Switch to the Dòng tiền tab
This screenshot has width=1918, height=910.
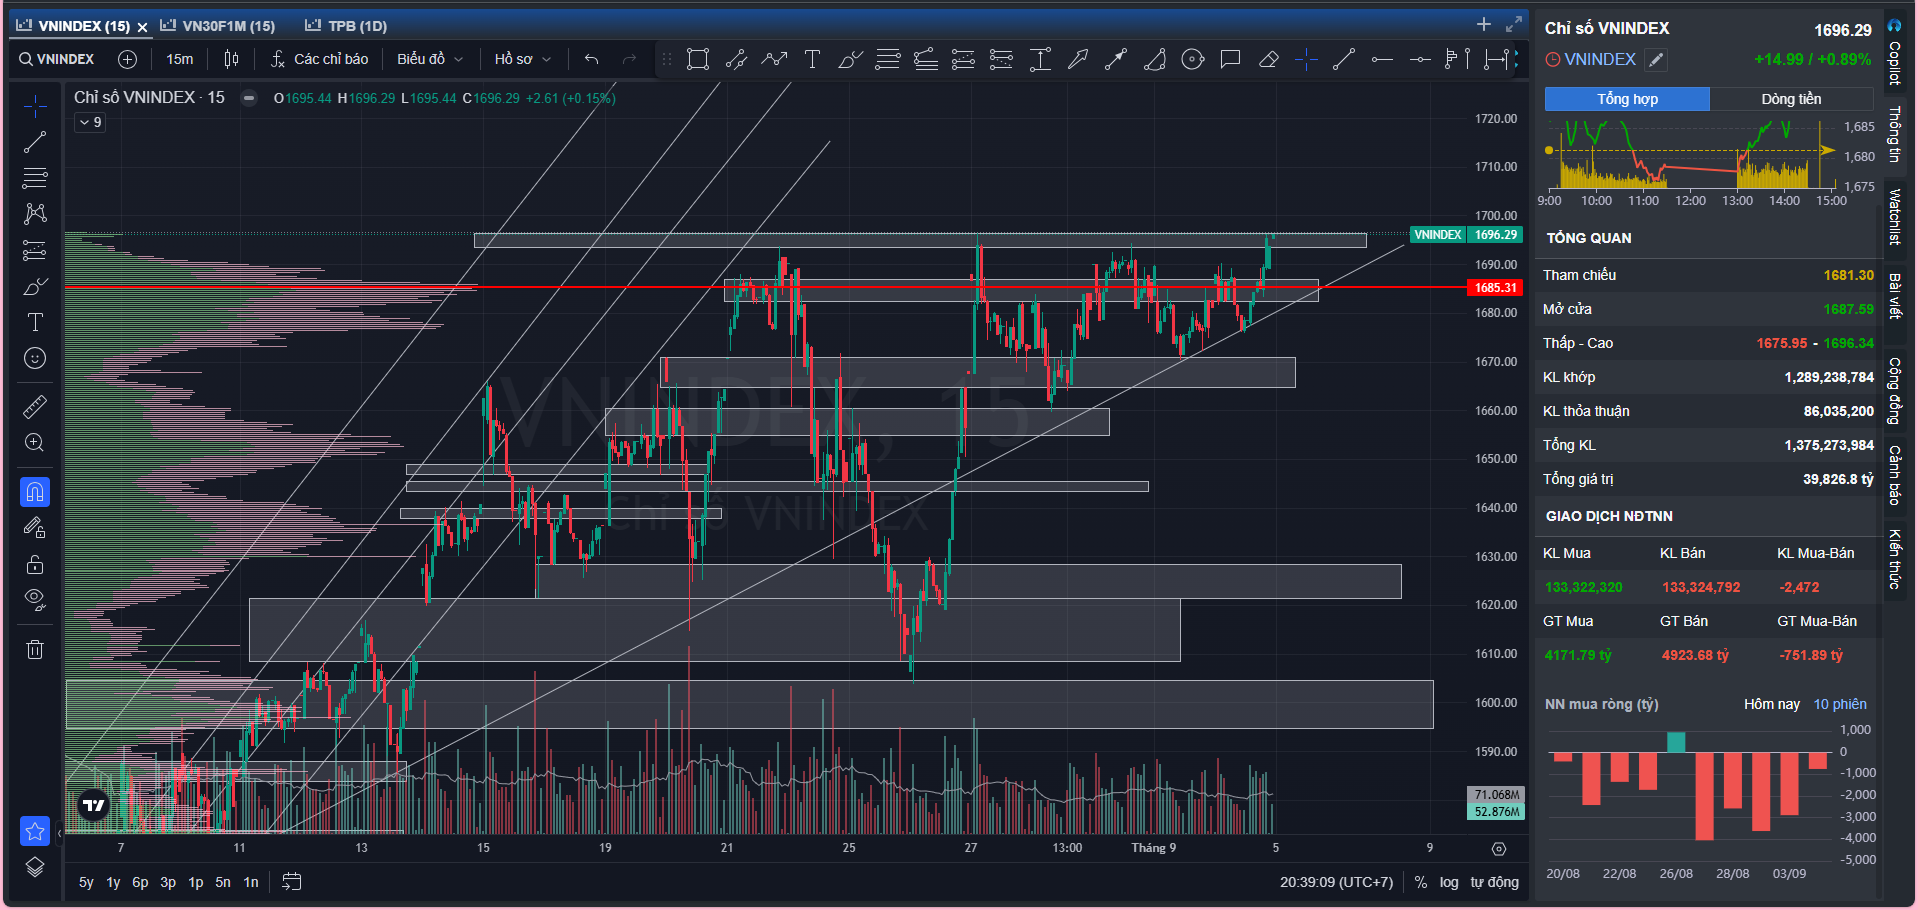[1791, 99]
